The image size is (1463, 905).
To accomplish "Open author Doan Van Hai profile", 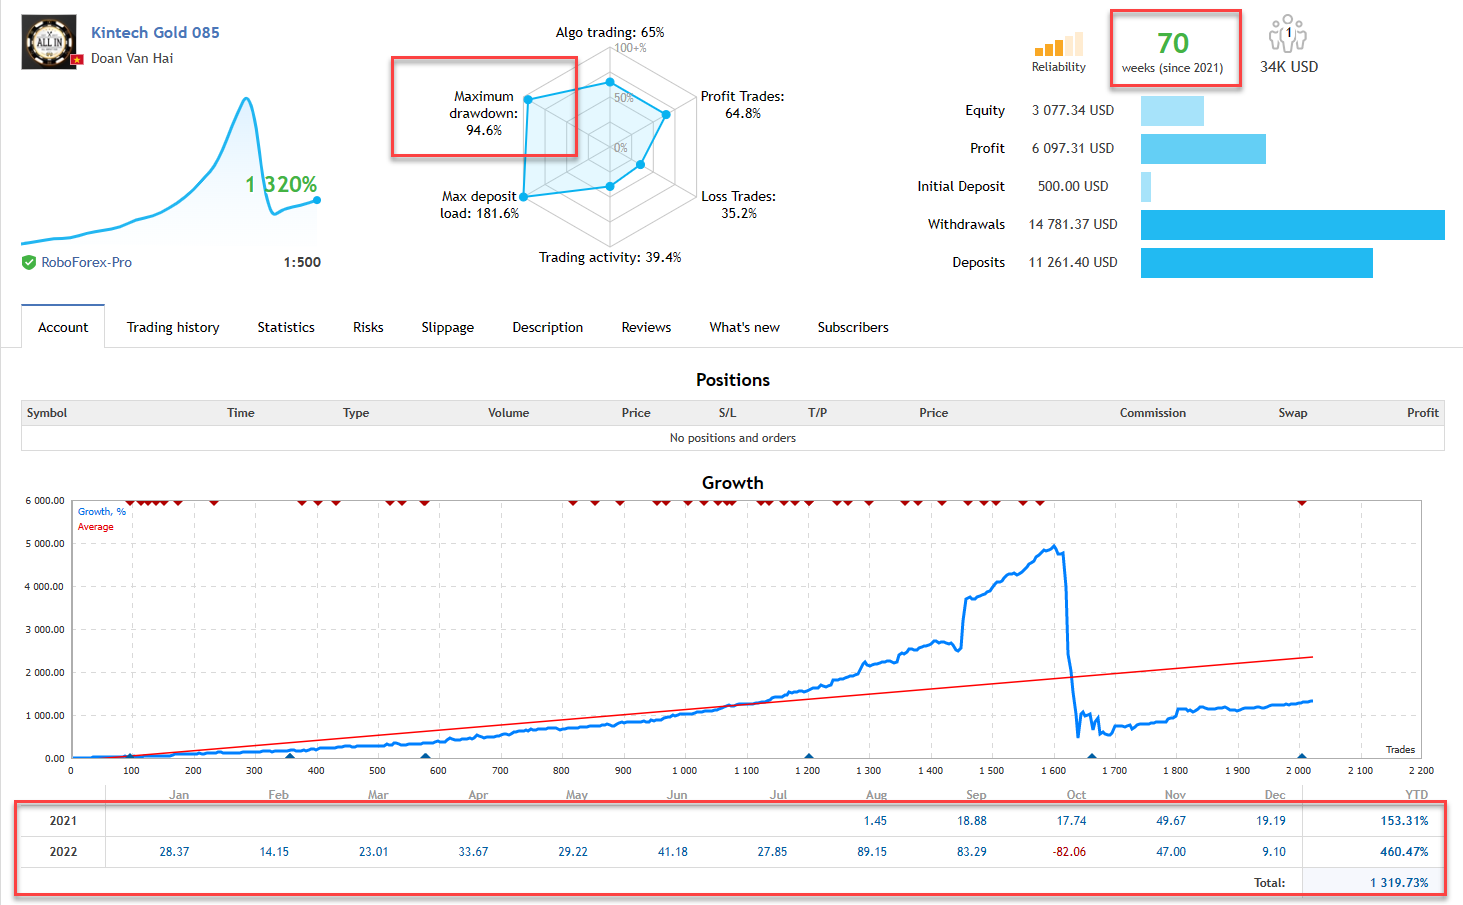I will (x=132, y=58).
